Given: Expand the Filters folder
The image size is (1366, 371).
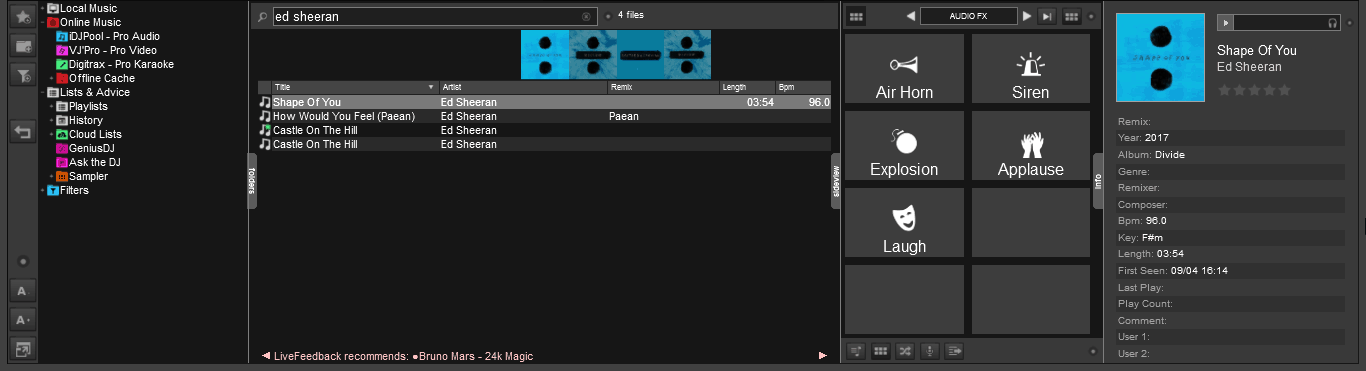Looking at the screenshot, I should pyautogui.click(x=42, y=190).
